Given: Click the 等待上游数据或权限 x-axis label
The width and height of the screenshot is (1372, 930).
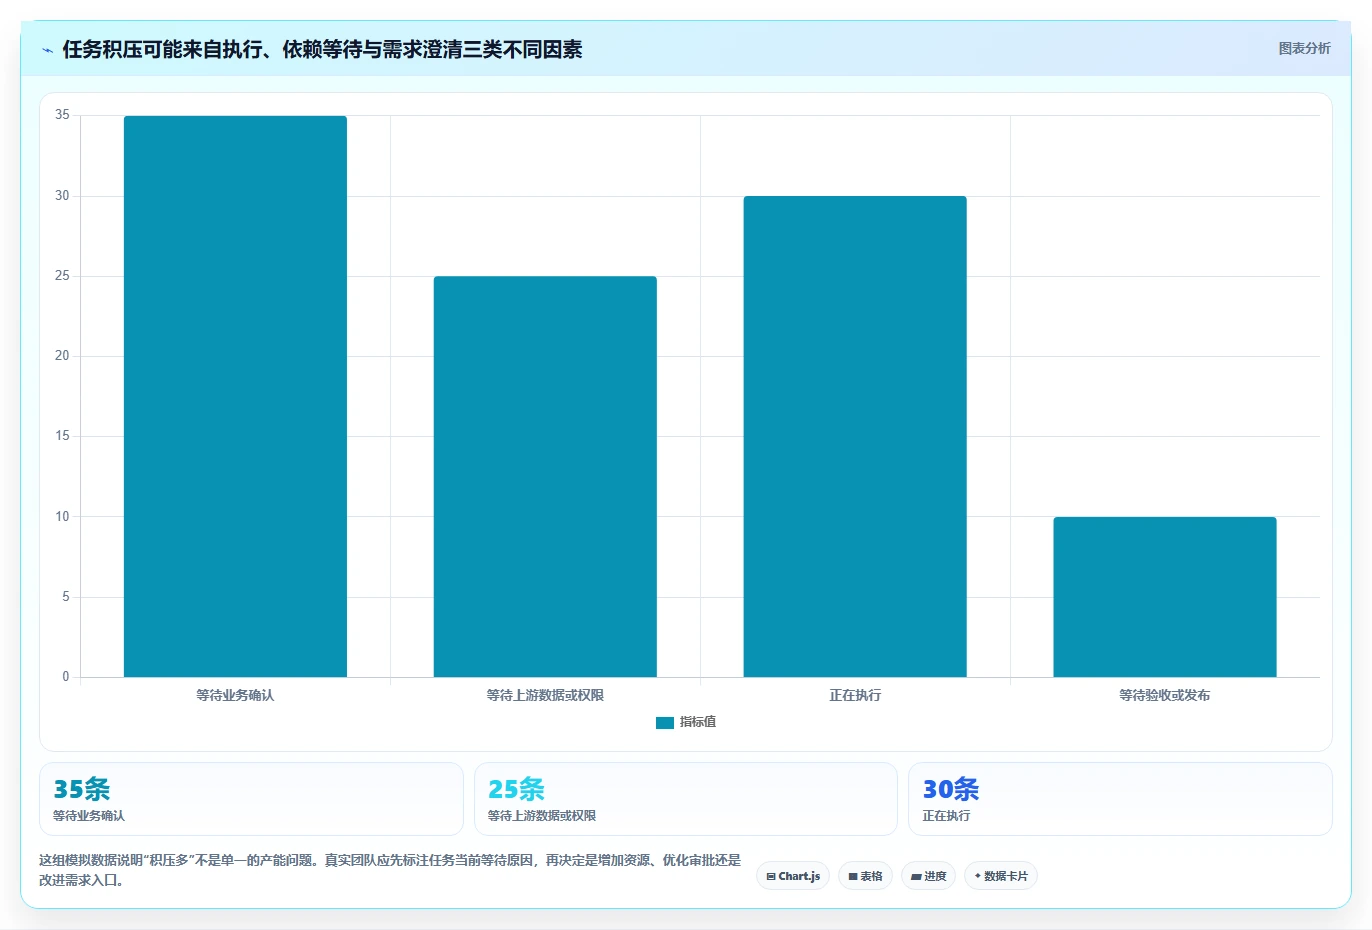Looking at the screenshot, I should [x=545, y=695].
